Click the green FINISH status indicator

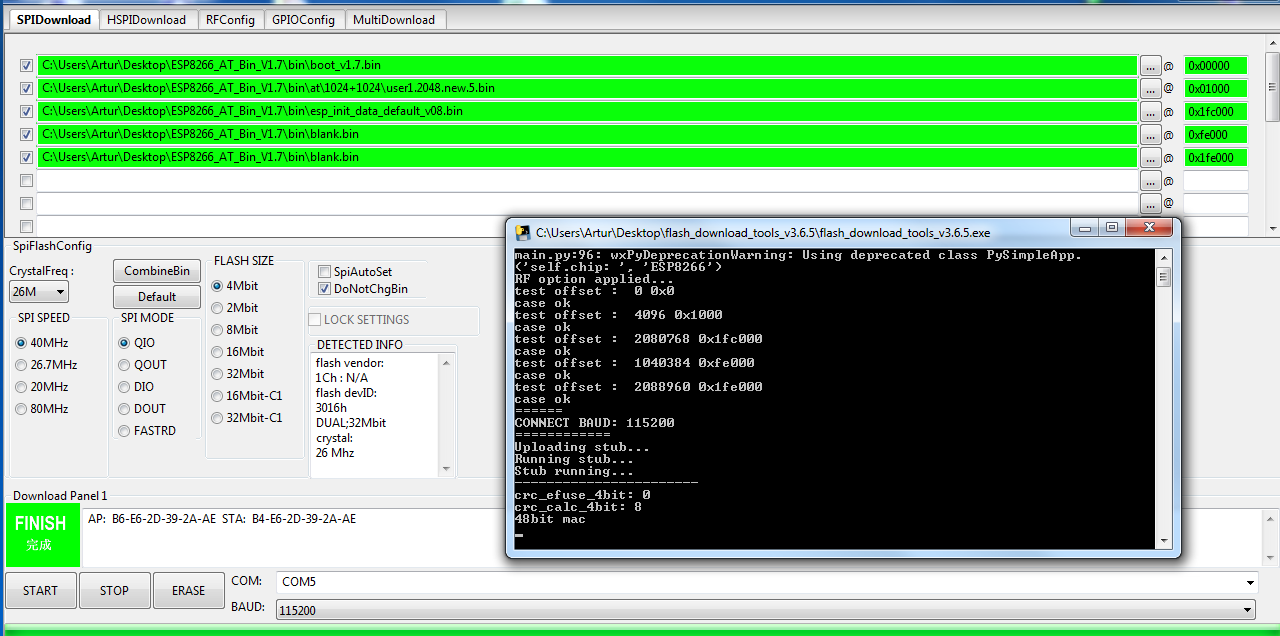tap(42, 534)
